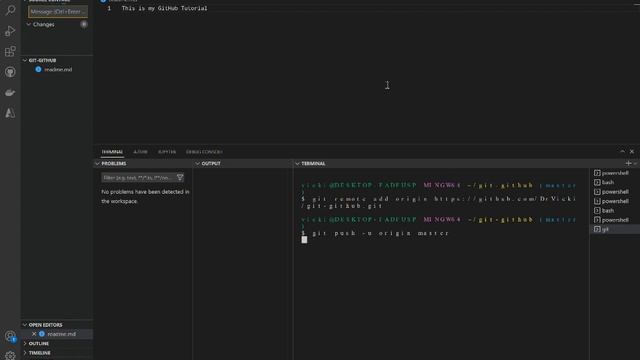Collapse the Output section header

[243, 163]
